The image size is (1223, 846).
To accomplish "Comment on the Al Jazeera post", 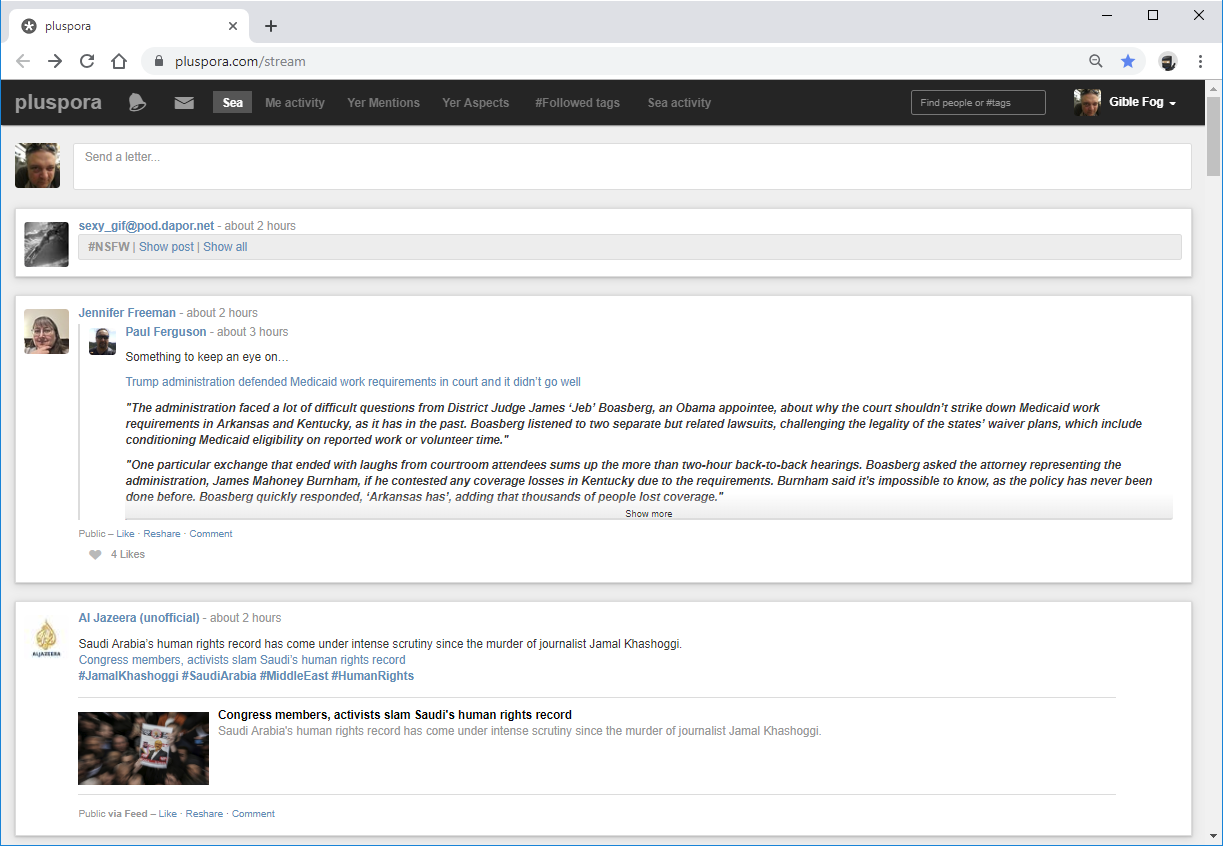I will [253, 814].
